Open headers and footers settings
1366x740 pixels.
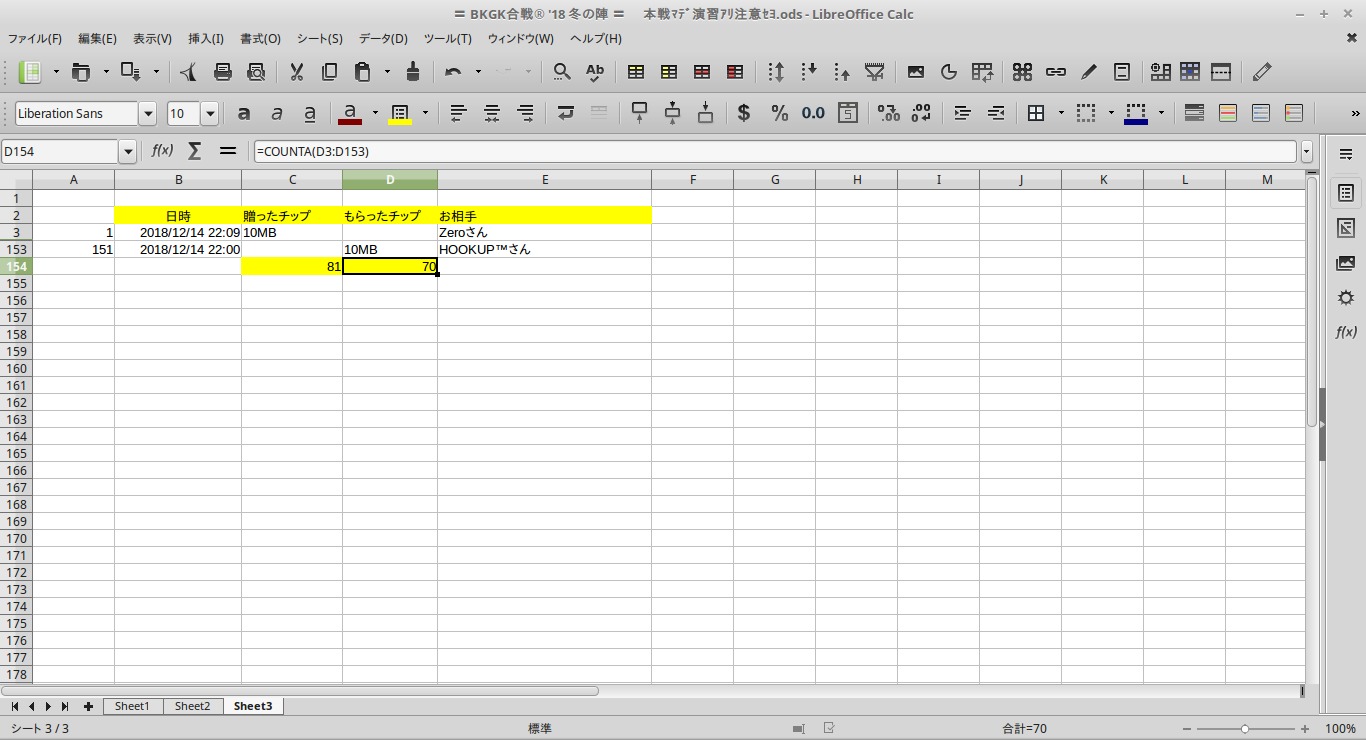pos(1121,72)
